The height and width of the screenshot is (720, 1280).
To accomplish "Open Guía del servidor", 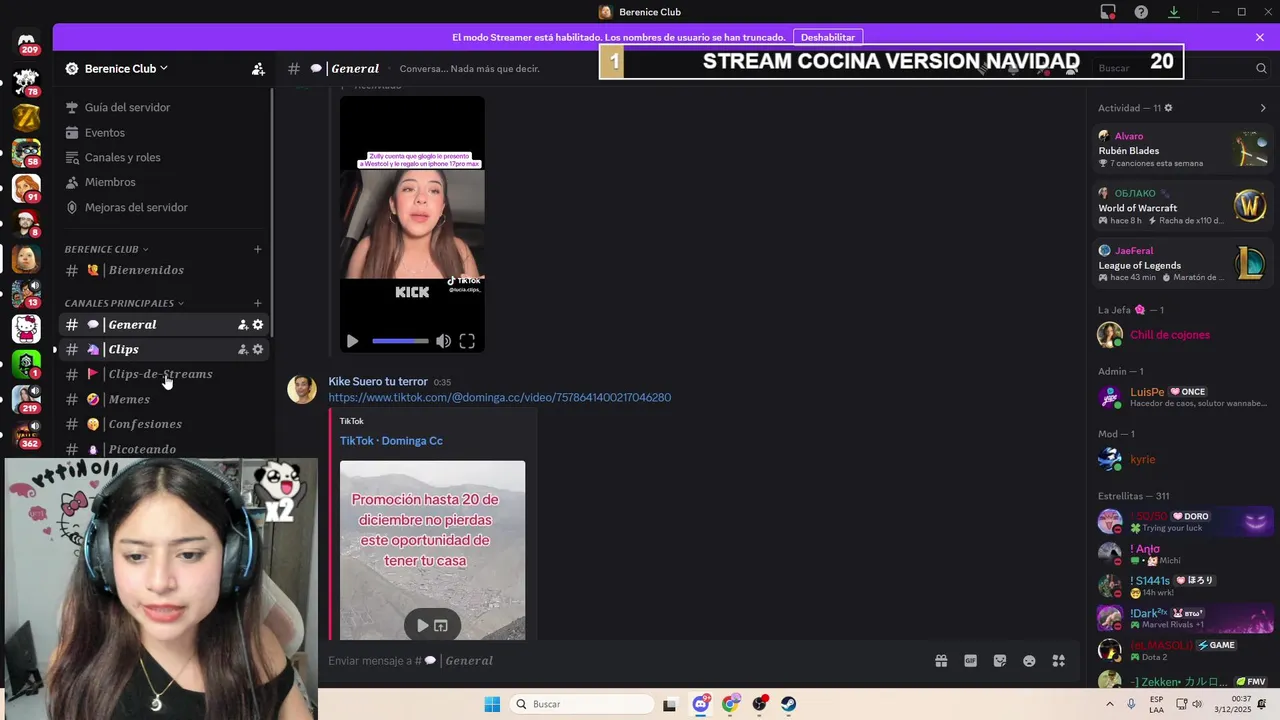I will tap(165, 107).
